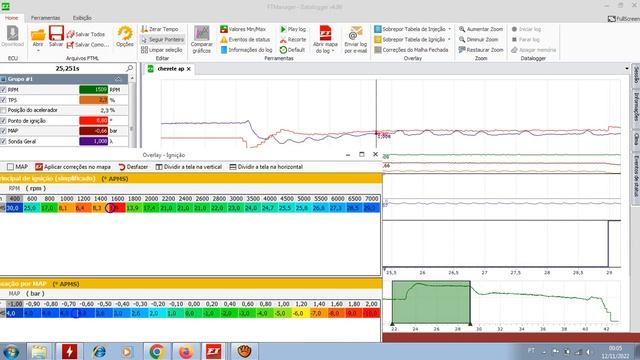Open Sobrepor Tabela de Ignição dropdown

click(449, 40)
